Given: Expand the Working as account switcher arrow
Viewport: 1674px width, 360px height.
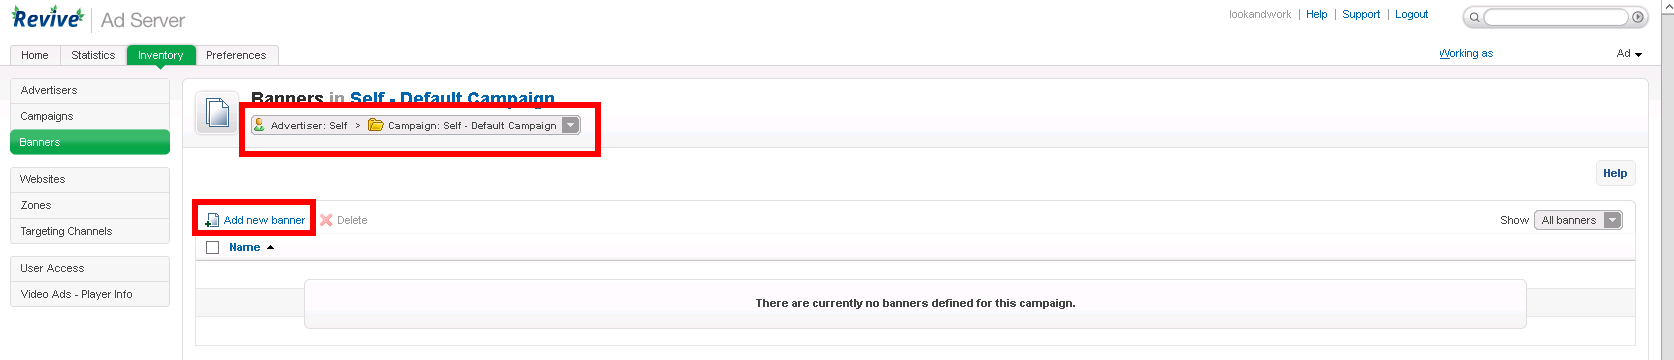Looking at the screenshot, I should pos(1638,55).
